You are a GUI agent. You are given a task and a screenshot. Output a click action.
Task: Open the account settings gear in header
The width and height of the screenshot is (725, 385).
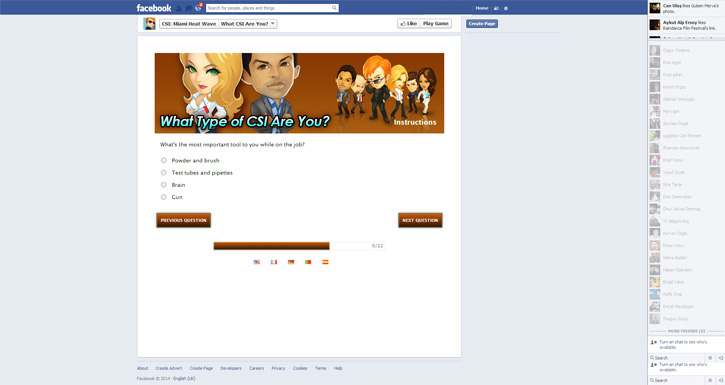pyautogui.click(x=506, y=8)
